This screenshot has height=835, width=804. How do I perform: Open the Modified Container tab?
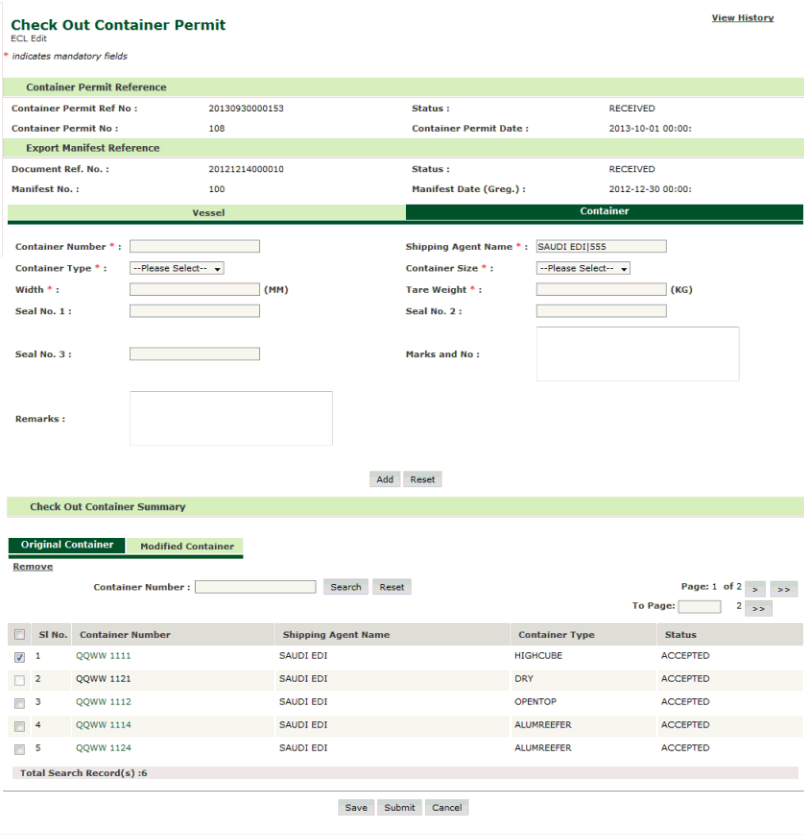click(187, 547)
